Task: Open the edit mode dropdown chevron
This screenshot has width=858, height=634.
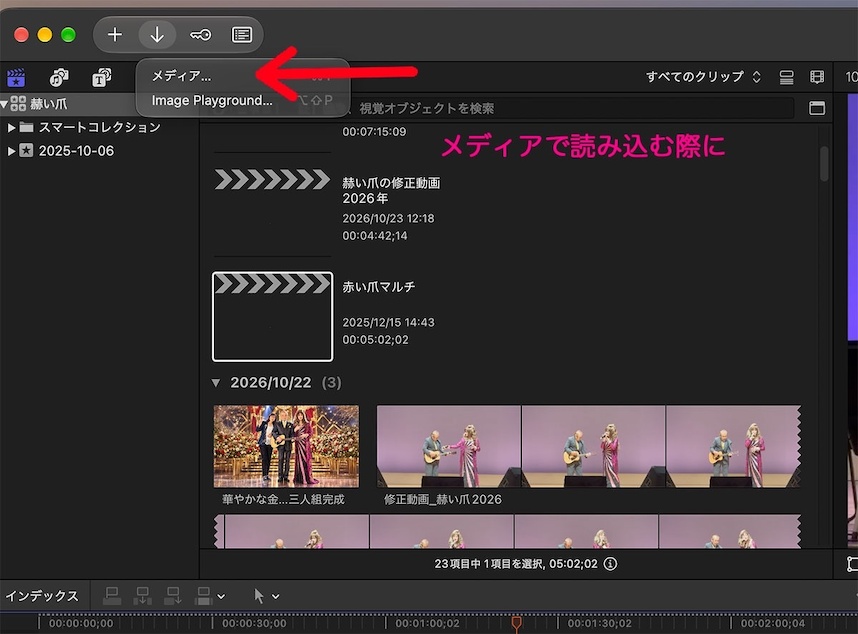Action: (x=221, y=597)
